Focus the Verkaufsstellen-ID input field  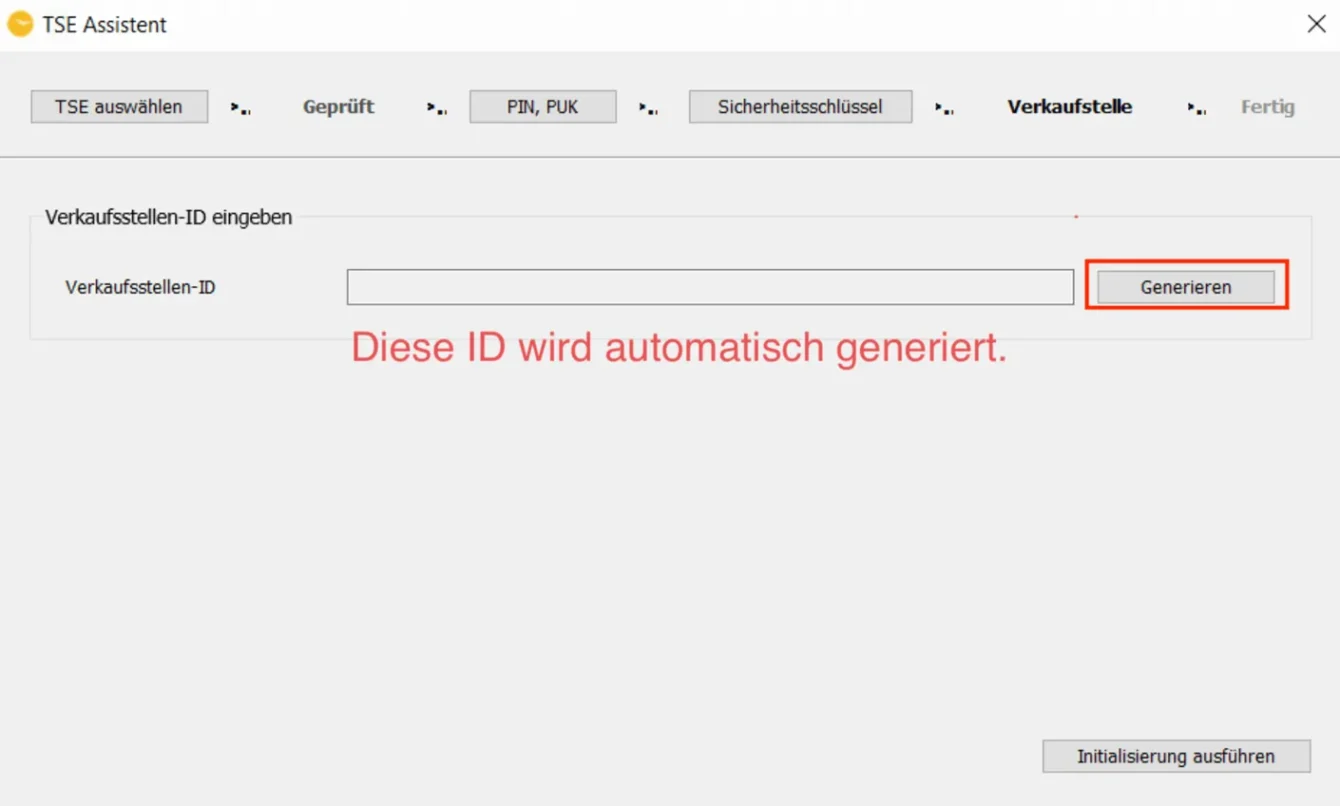(x=710, y=287)
